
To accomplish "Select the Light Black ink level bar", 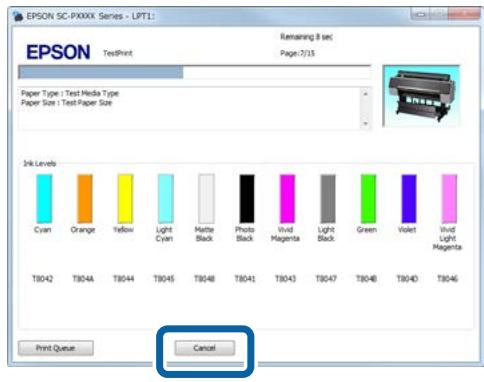I will (x=328, y=198).
